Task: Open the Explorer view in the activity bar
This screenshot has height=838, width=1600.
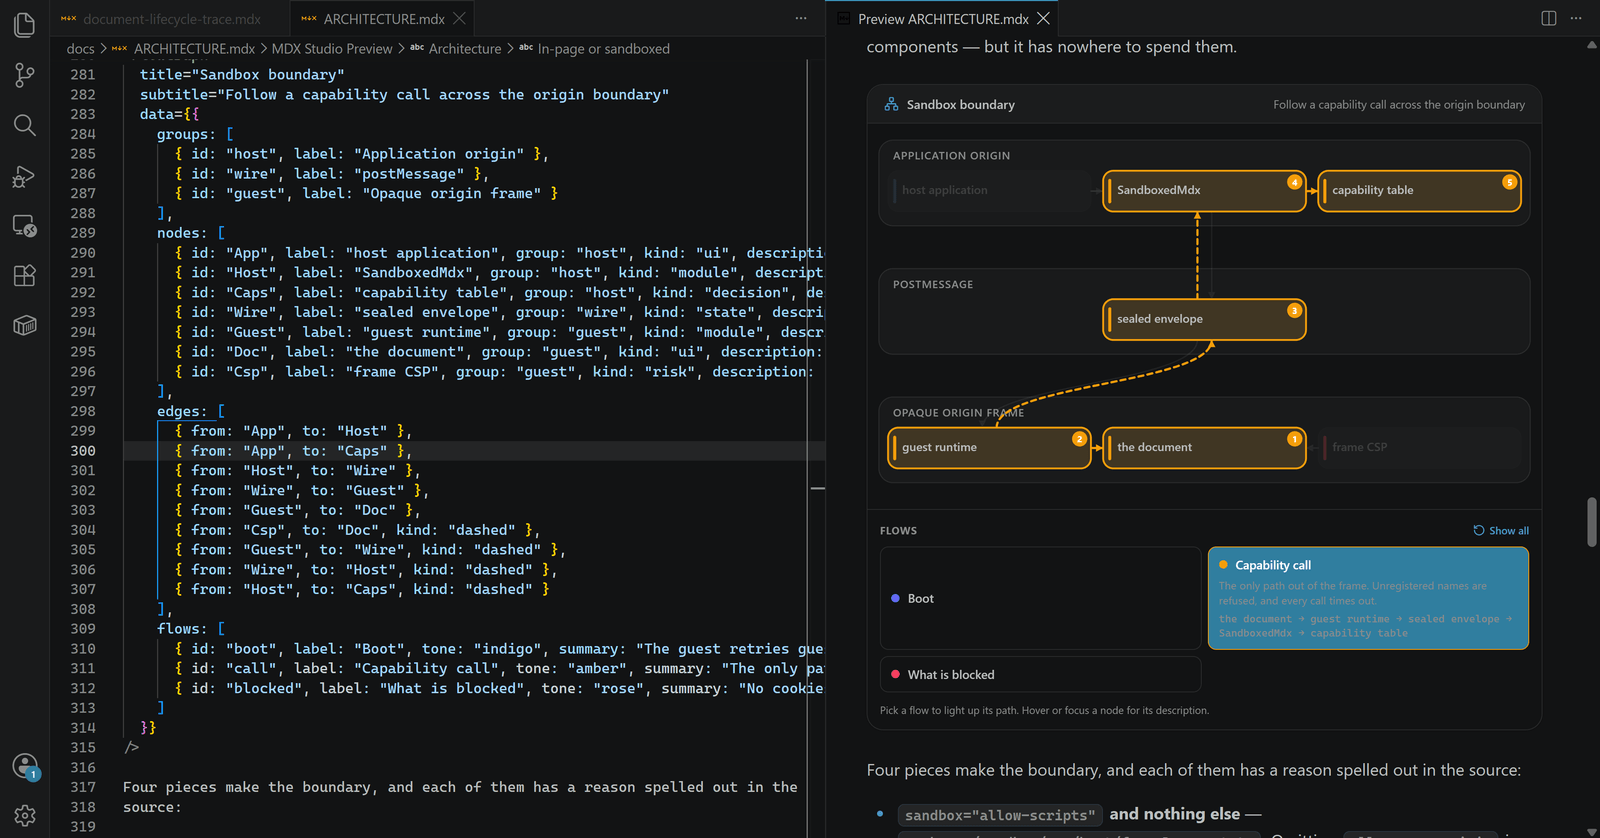Action: [x=24, y=24]
